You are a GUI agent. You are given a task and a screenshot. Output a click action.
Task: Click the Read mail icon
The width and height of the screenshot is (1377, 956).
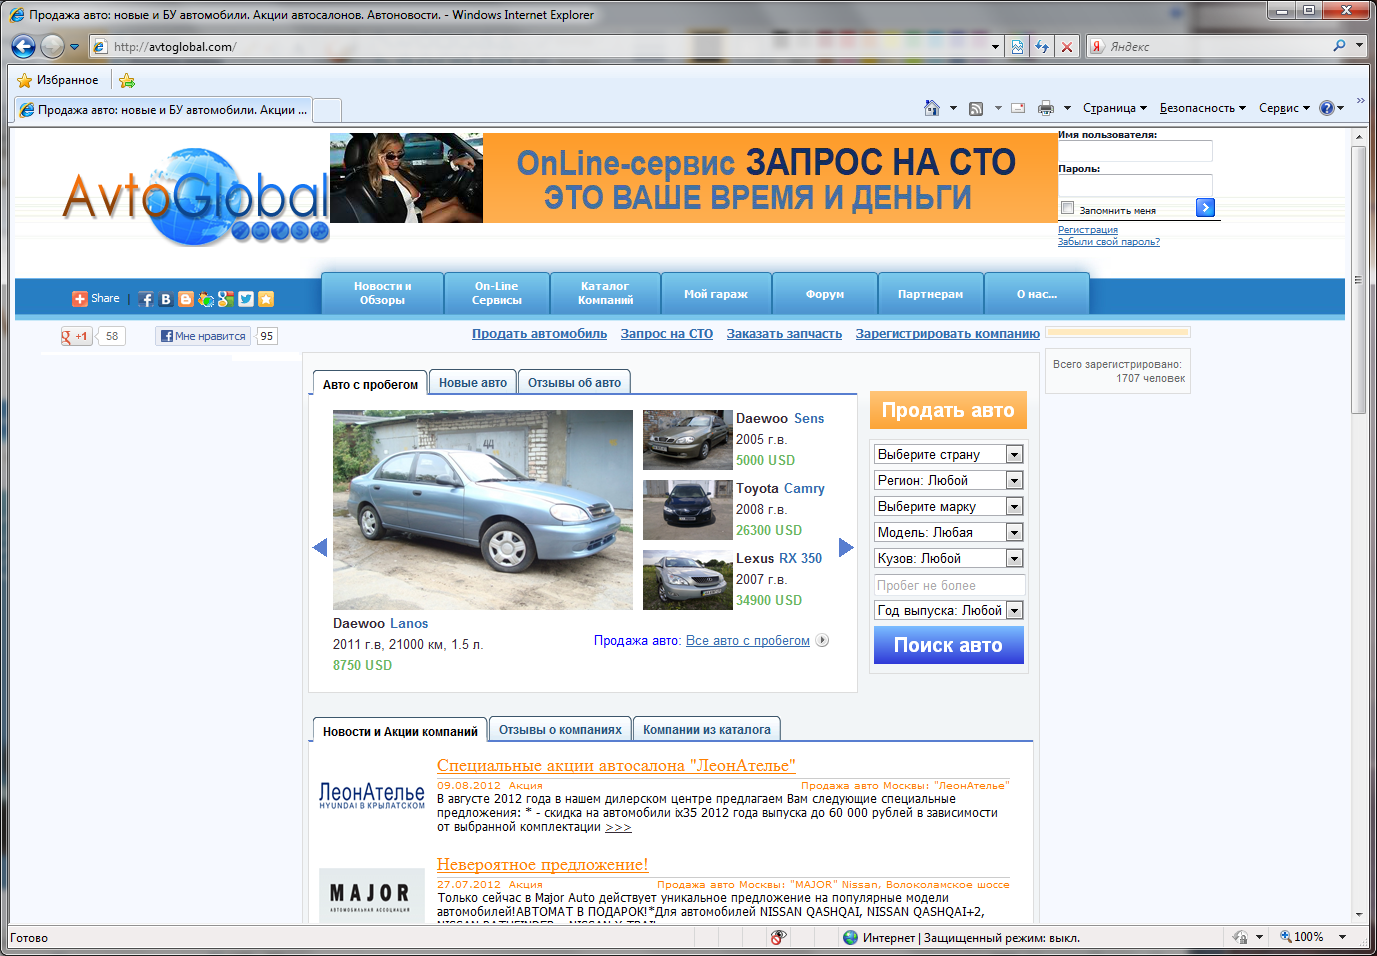[x=1018, y=108]
